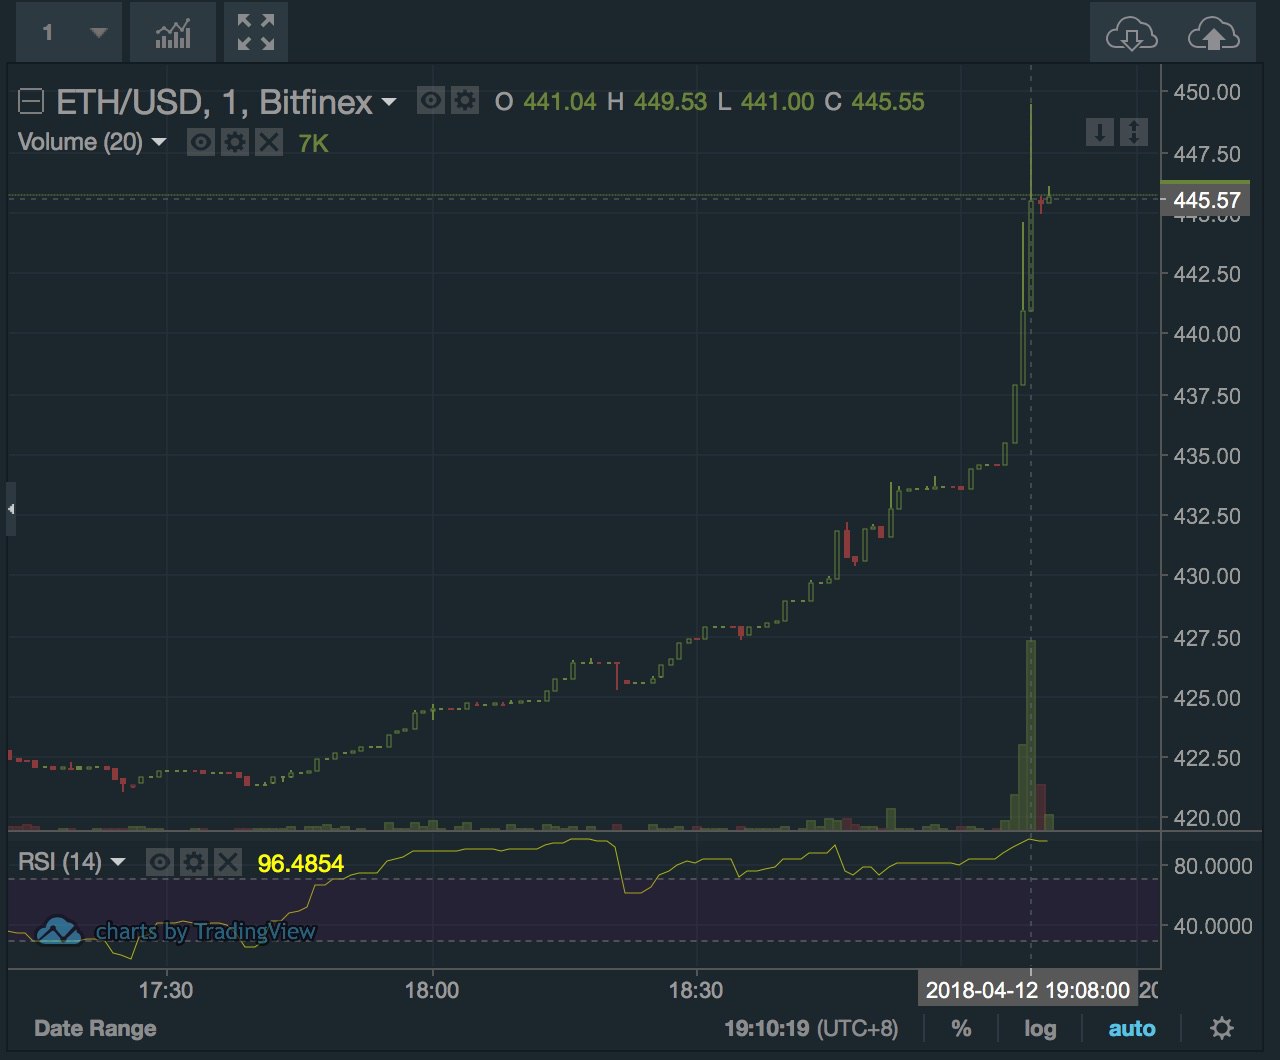
Task: Expand the RSI (14) dropdown arrow
Action: (x=118, y=862)
